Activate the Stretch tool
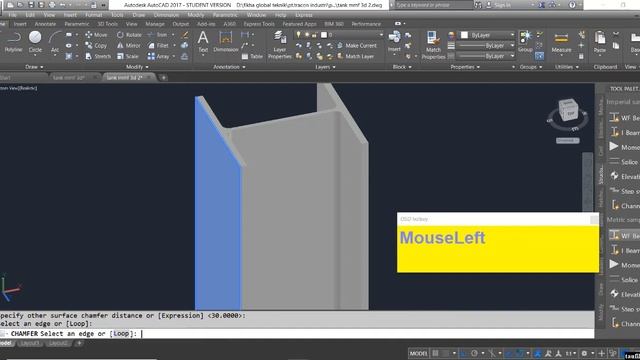 (98, 56)
